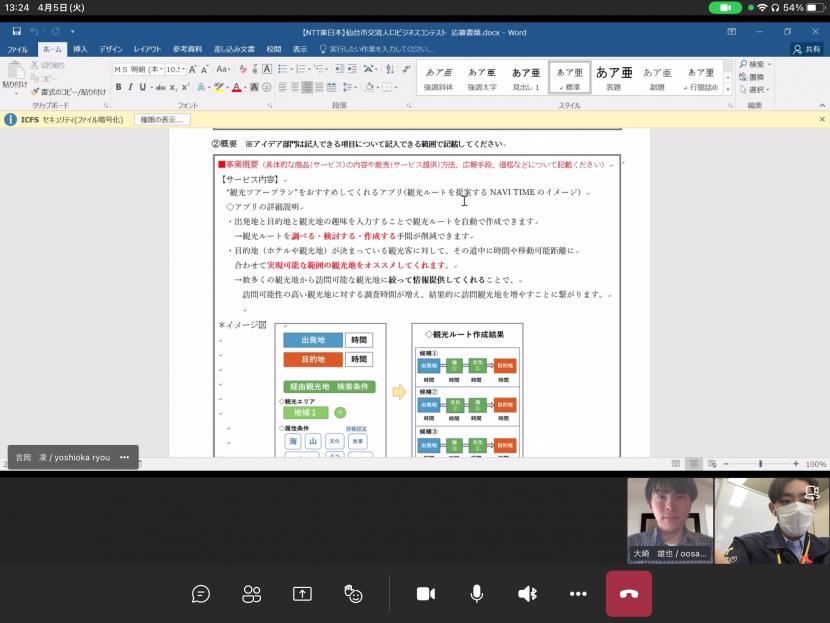This screenshot has width=830, height=623.
Task: Expand the styles gallery more arrow
Action: 728,89
